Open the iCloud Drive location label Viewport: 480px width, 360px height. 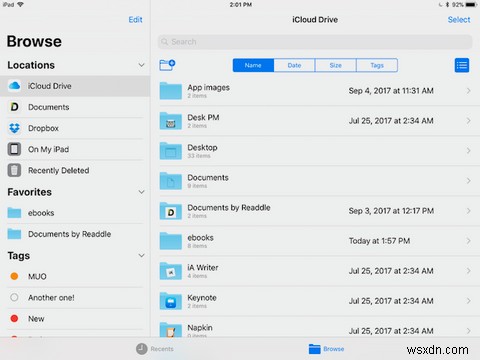tap(50, 86)
